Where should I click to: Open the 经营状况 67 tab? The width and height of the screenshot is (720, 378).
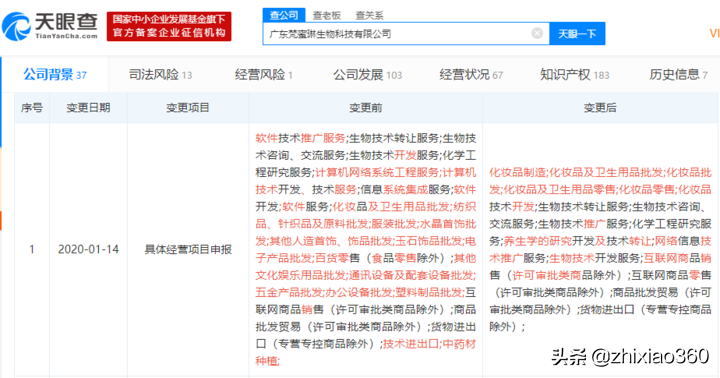pyautogui.click(x=471, y=74)
